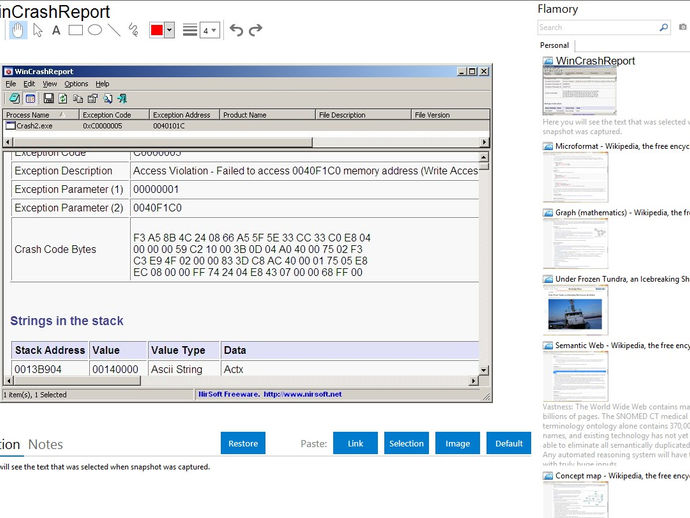The width and height of the screenshot is (690, 518).
Task: Choose the rectangle drawing tool
Action: (x=75, y=30)
